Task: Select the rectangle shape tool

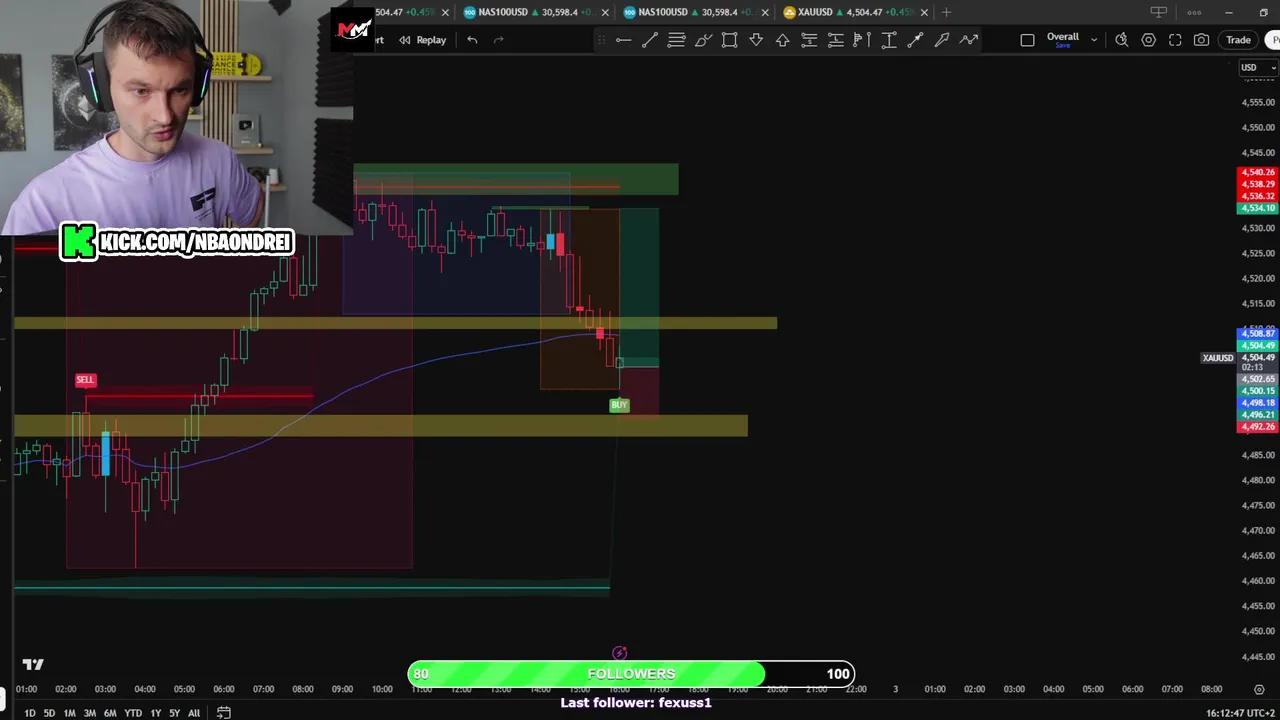Action: (729, 40)
